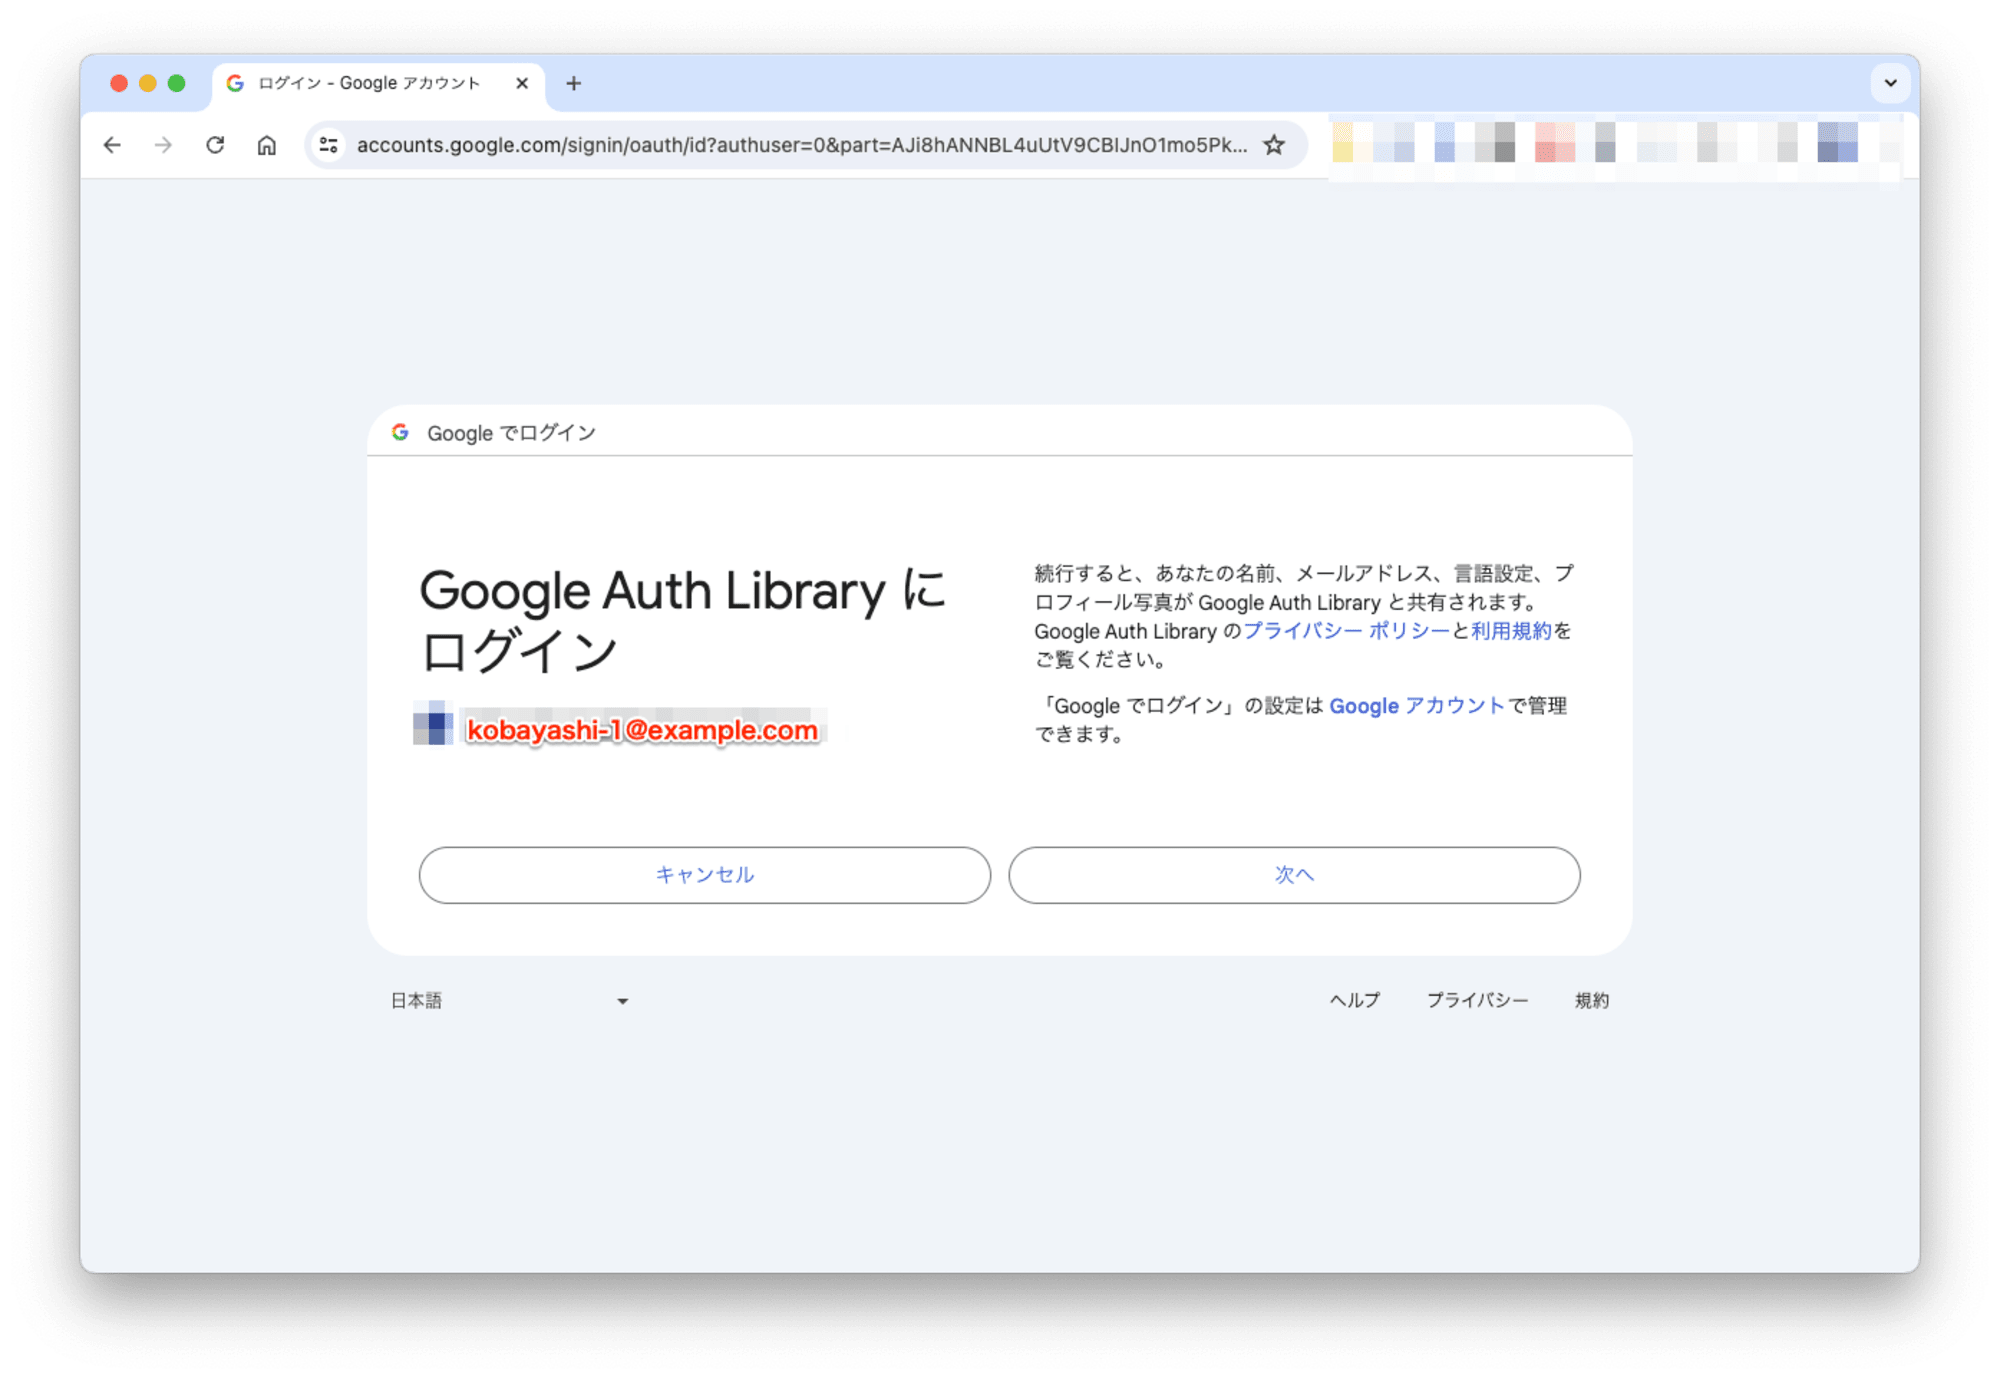Open the ヘルプ footer link
The image size is (2000, 1379).
click(x=1355, y=1000)
